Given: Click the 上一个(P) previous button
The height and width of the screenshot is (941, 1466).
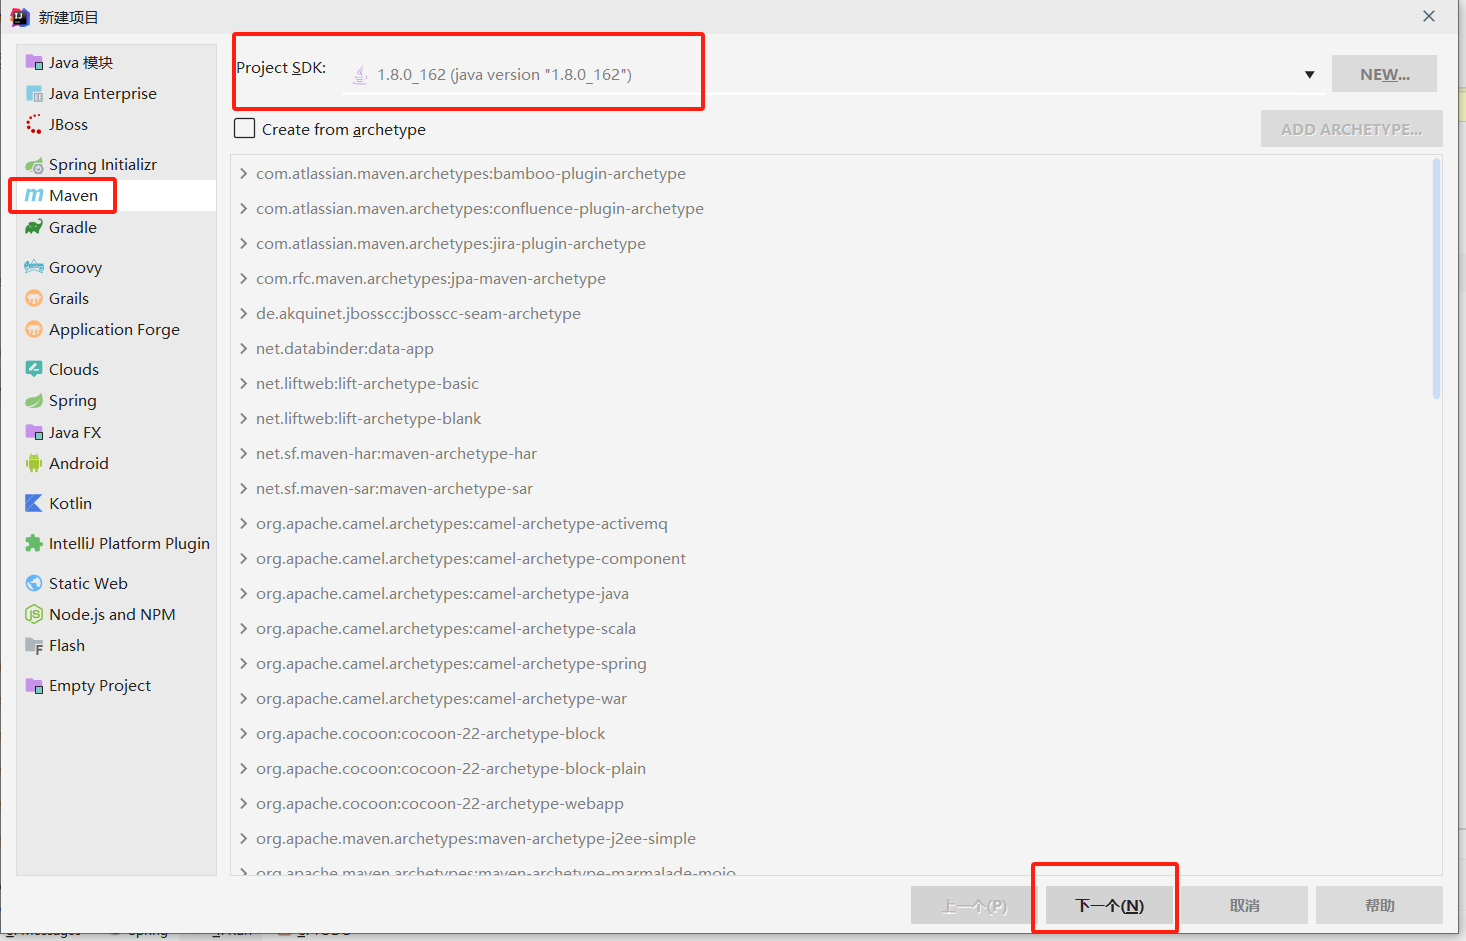Looking at the screenshot, I should (x=974, y=905).
